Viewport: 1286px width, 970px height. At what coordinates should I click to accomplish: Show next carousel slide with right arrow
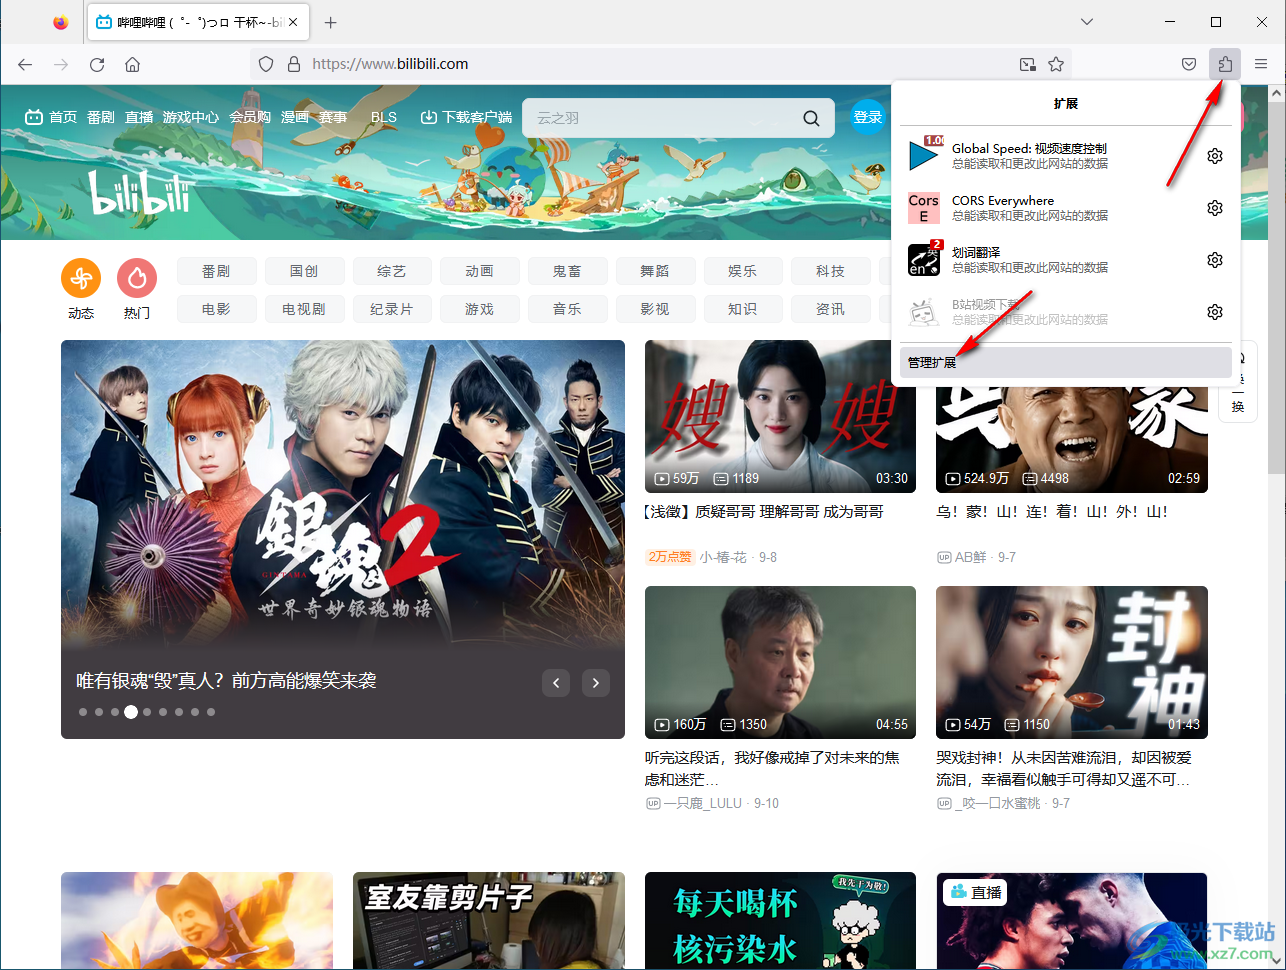(596, 683)
